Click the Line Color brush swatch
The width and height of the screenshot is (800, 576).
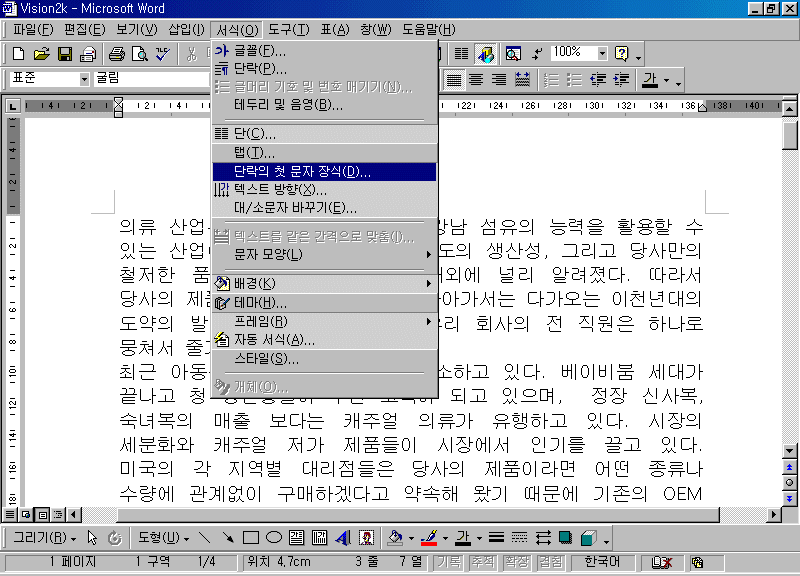click(x=429, y=538)
